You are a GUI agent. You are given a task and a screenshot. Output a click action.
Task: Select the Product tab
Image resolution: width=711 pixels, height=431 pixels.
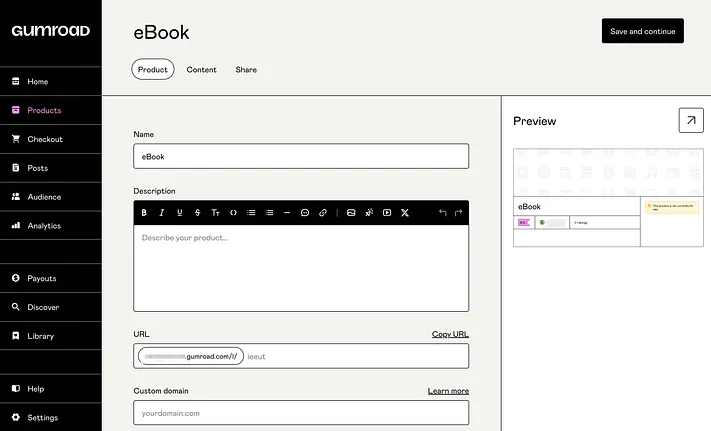point(153,69)
